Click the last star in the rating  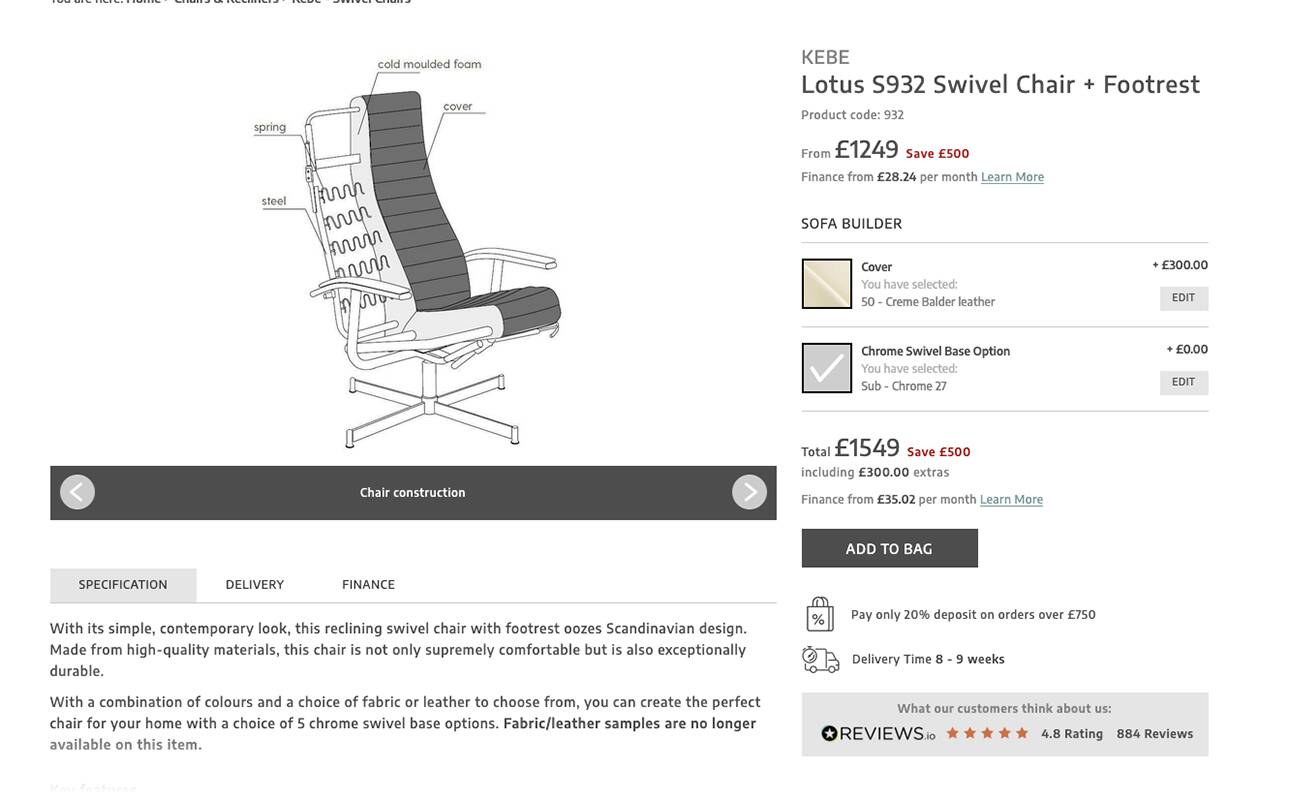(1022, 732)
